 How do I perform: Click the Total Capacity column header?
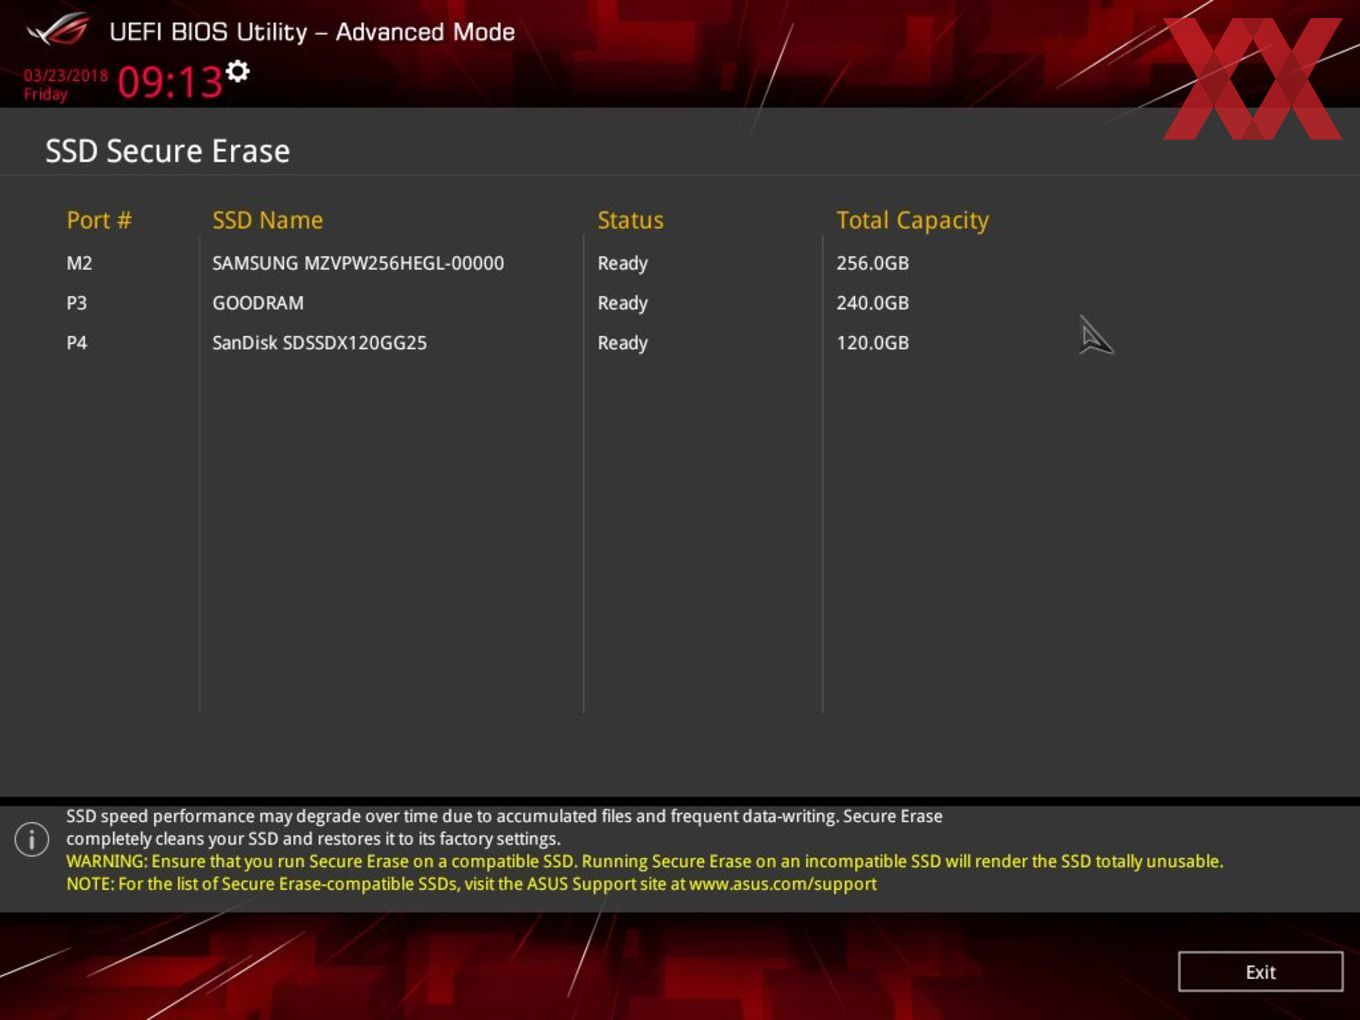(x=912, y=221)
